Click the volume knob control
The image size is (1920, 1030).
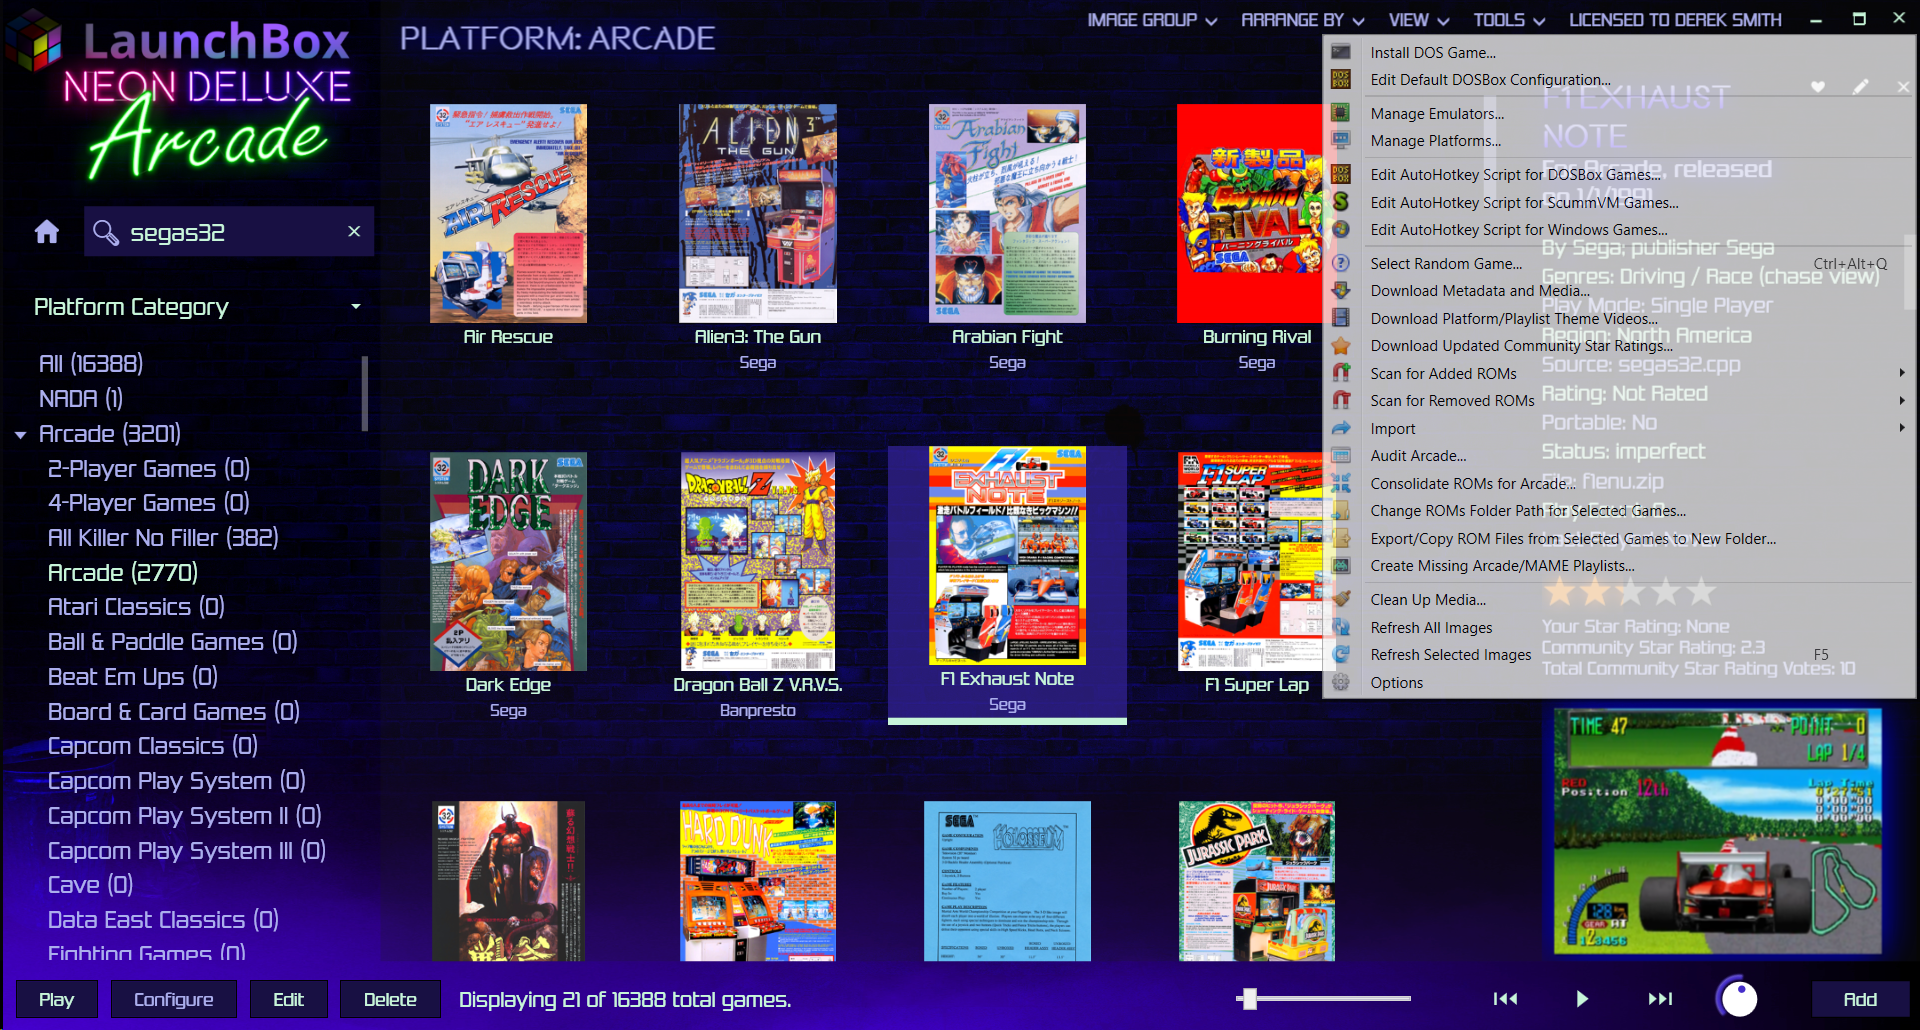point(1738,998)
